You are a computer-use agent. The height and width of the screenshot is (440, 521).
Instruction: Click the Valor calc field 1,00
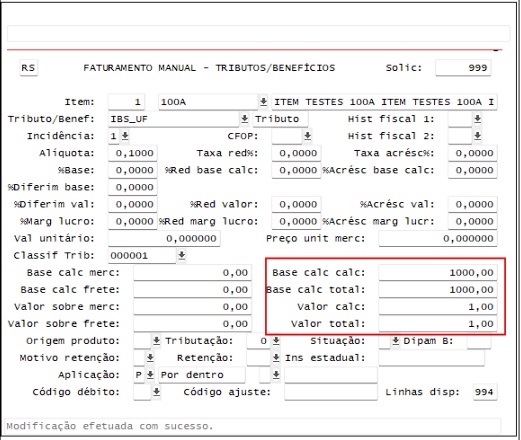click(x=438, y=306)
